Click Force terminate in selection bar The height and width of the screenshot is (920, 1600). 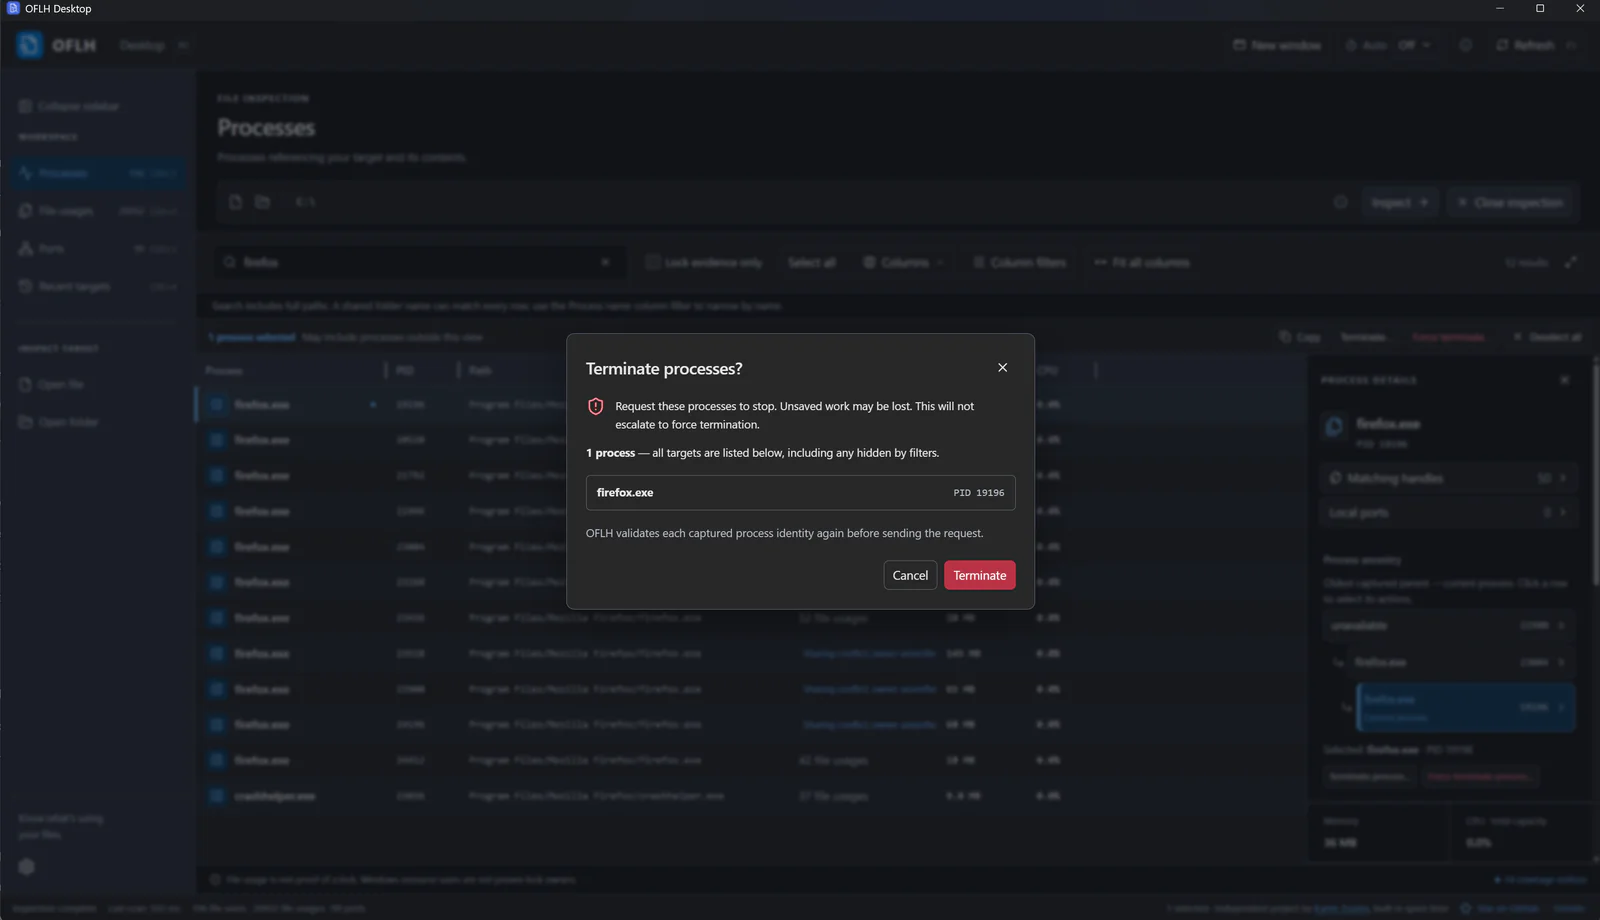click(x=1448, y=337)
